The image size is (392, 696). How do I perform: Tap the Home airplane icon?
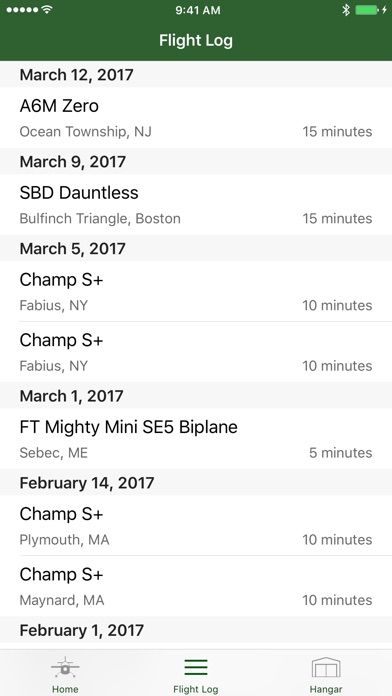pos(65,667)
